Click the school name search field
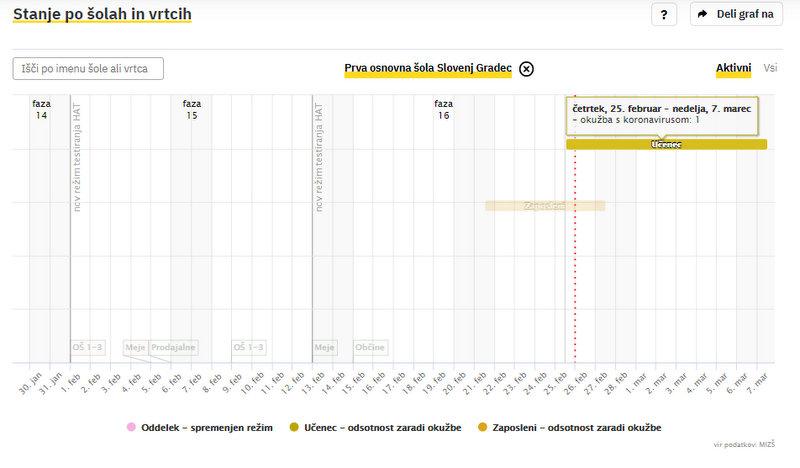 (x=88, y=68)
